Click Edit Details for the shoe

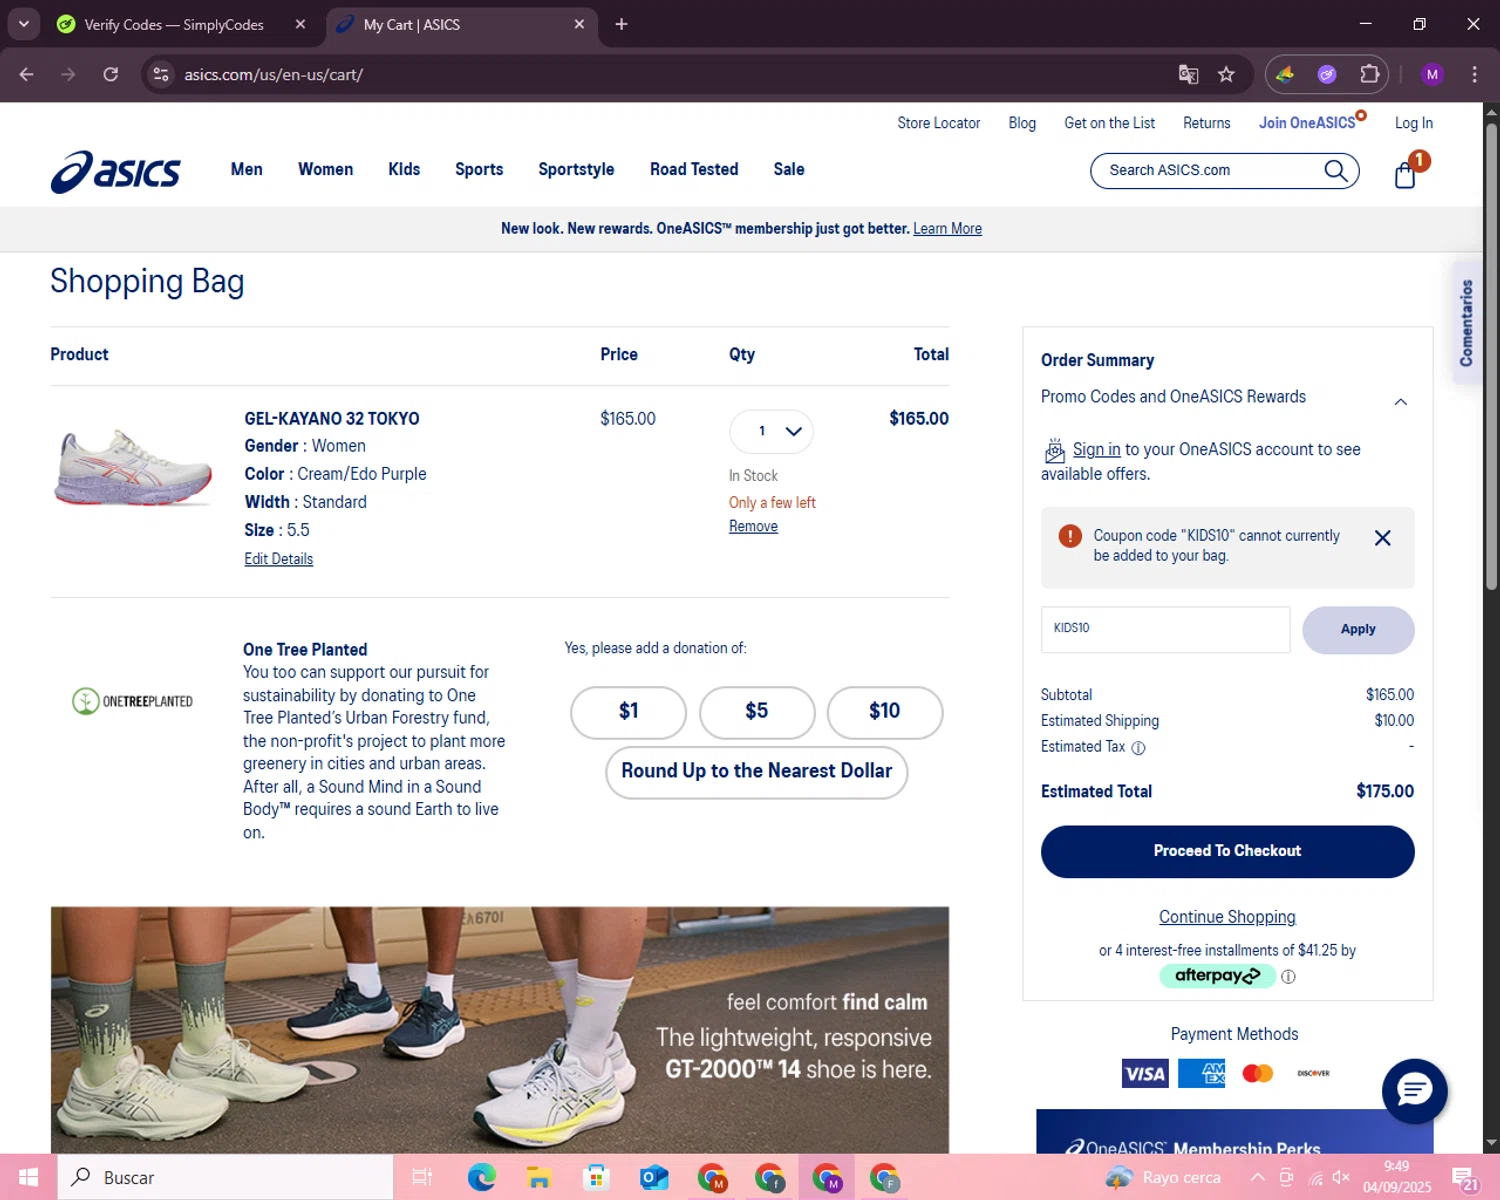coord(278,559)
